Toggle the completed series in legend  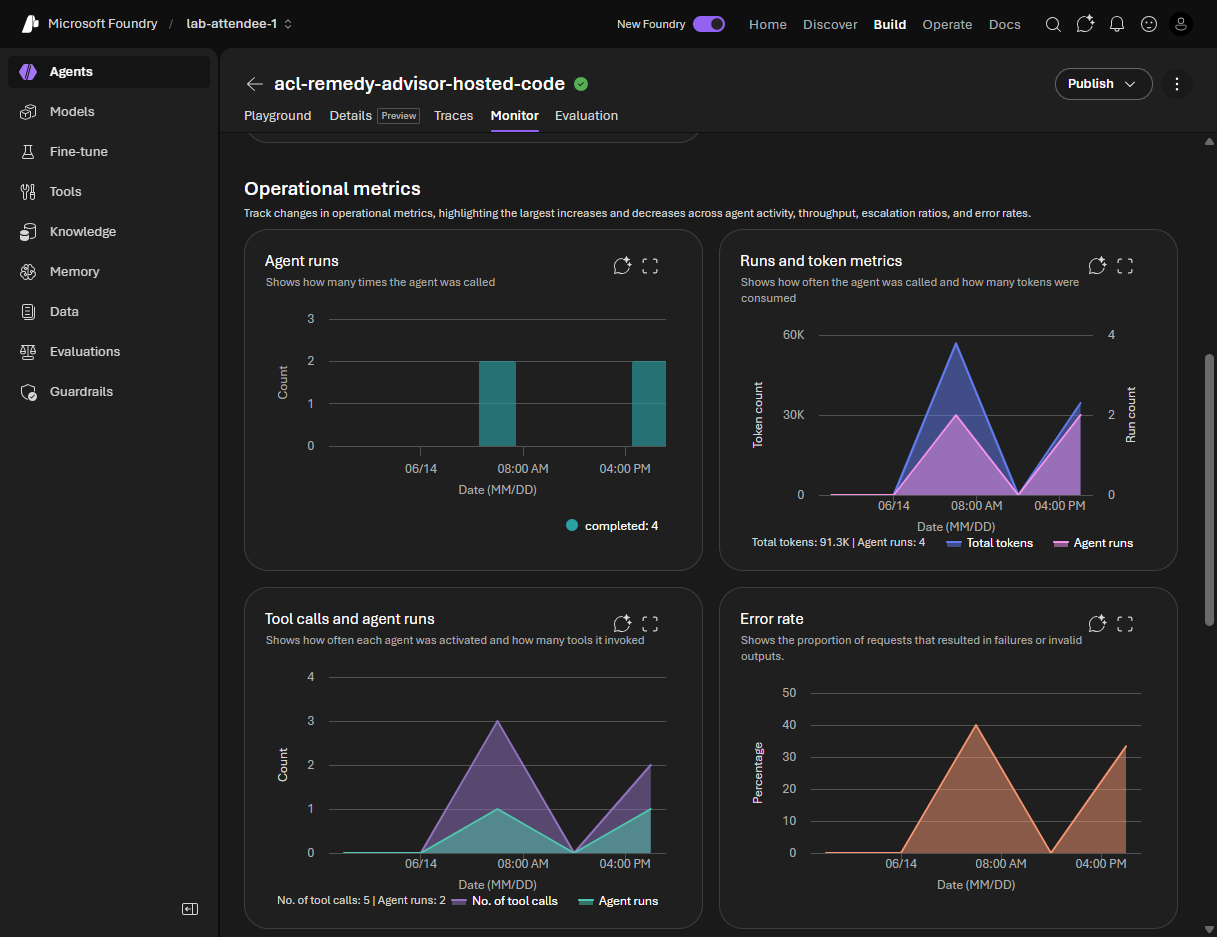[x=612, y=525]
